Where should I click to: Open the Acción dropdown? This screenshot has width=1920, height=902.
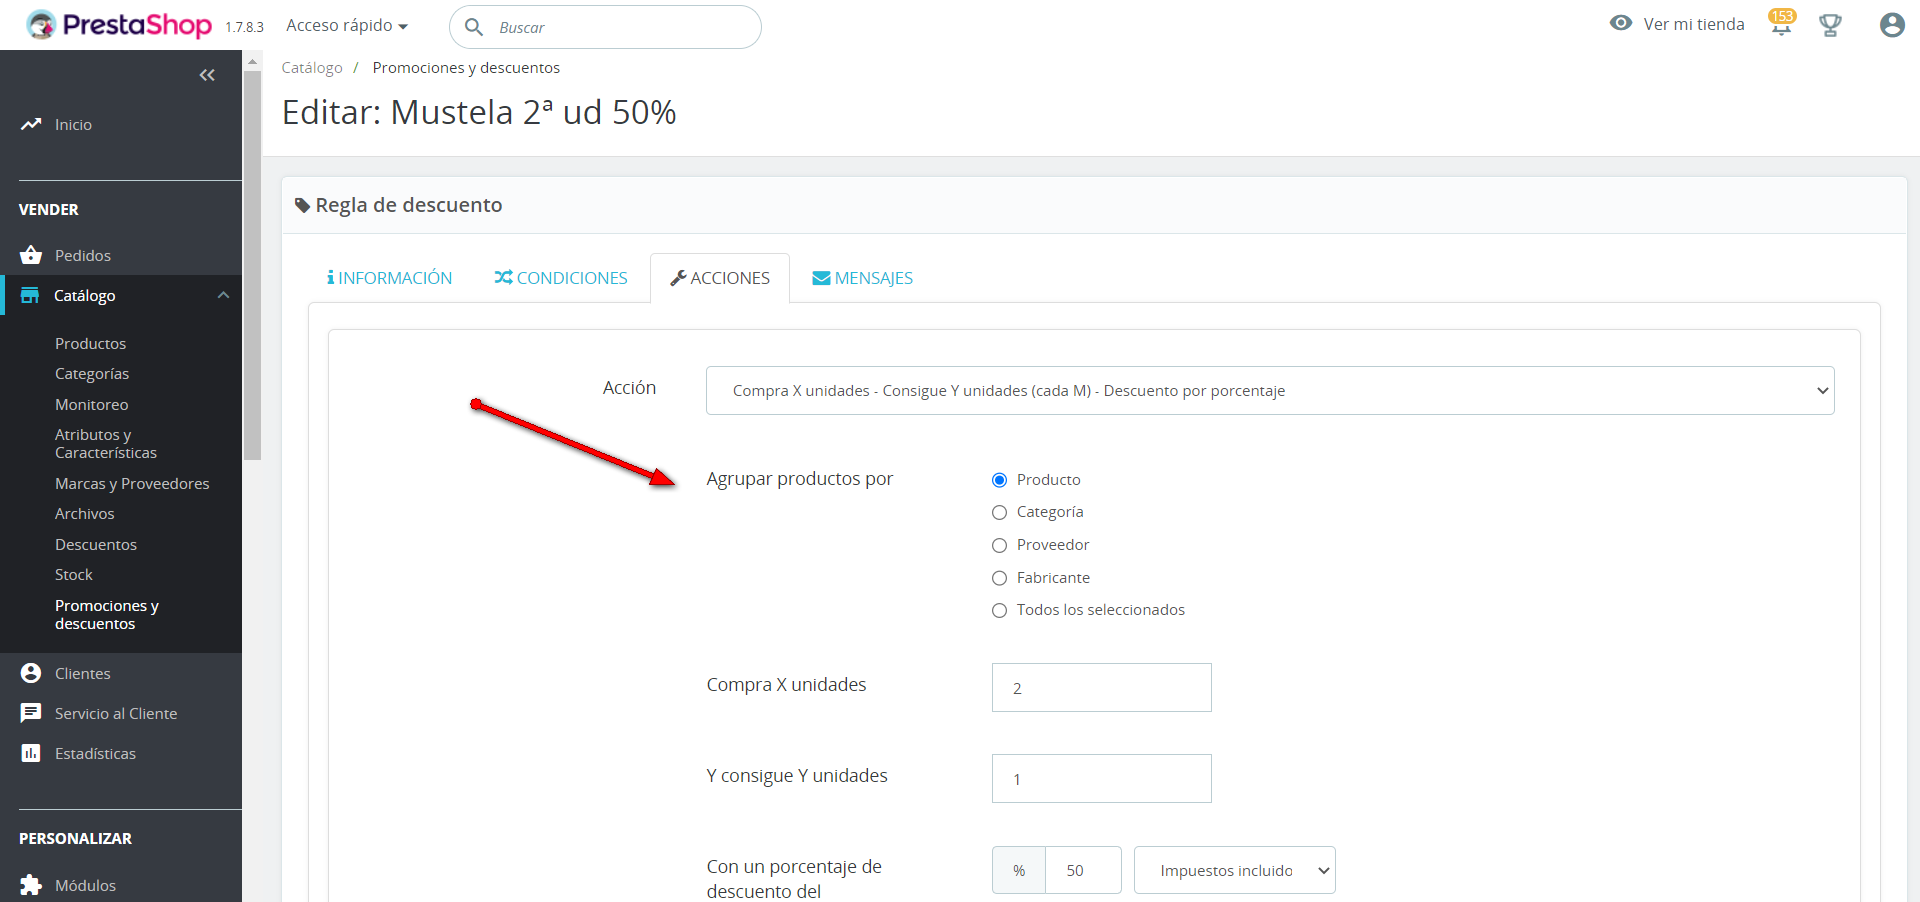point(1270,390)
